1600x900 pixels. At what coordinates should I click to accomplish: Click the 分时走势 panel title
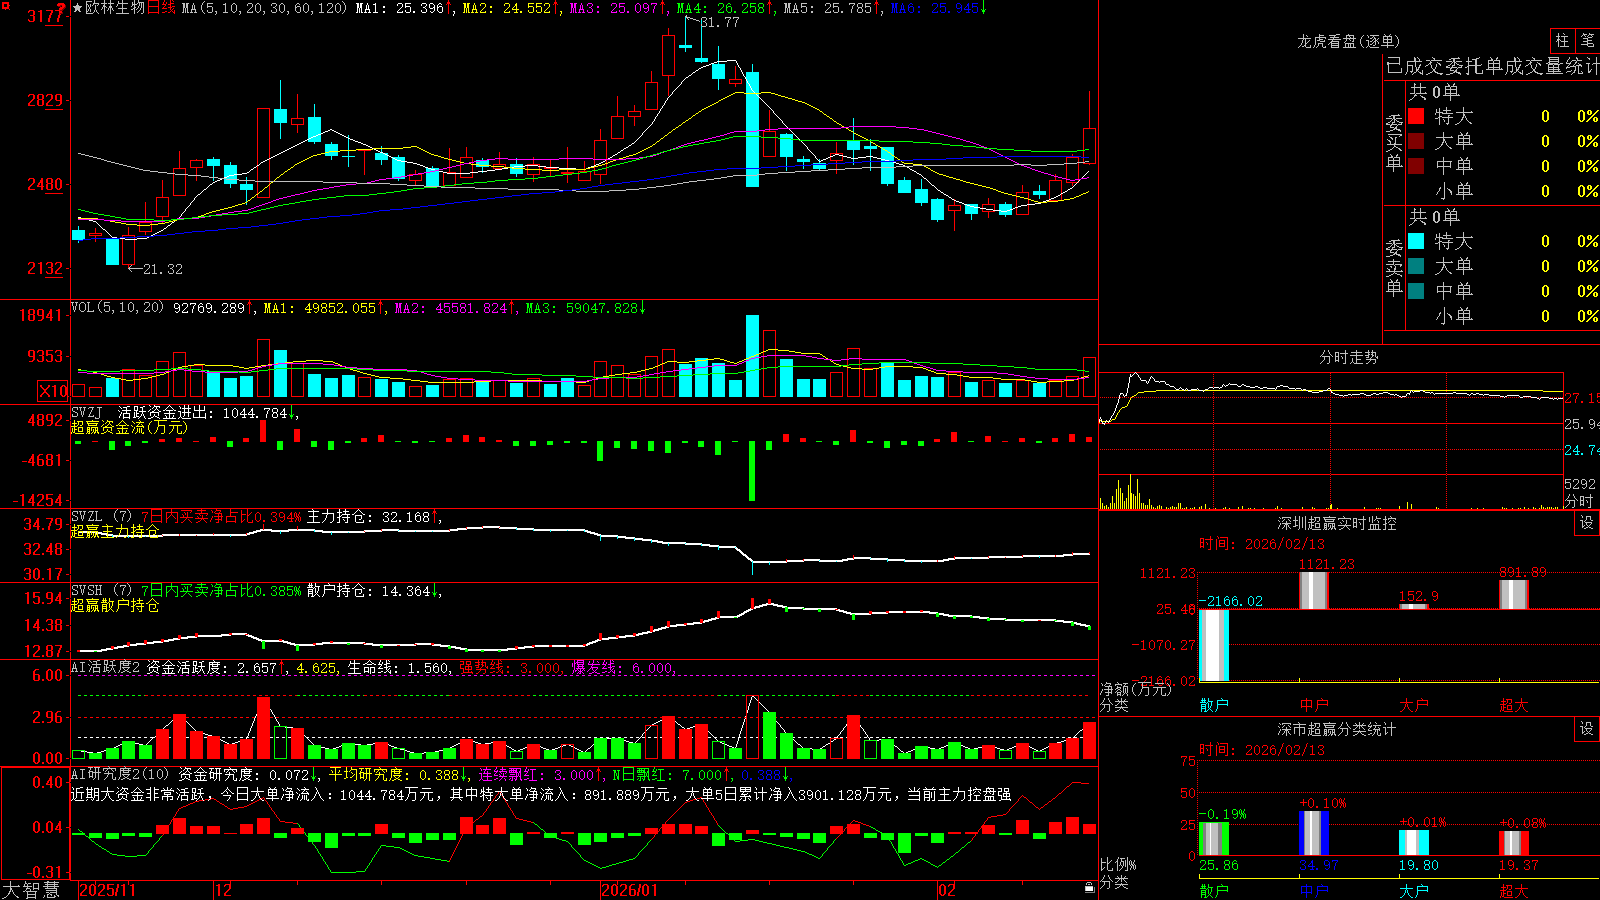tap(1348, 357)
